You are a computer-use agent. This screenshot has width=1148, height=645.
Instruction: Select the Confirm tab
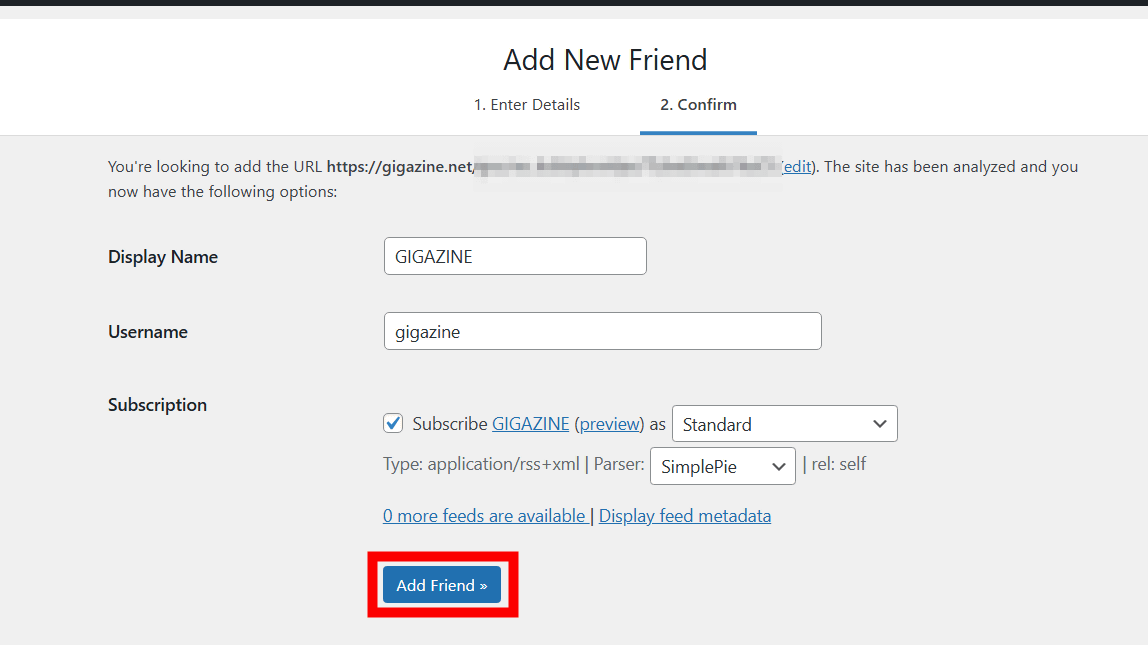click(698, 105)
